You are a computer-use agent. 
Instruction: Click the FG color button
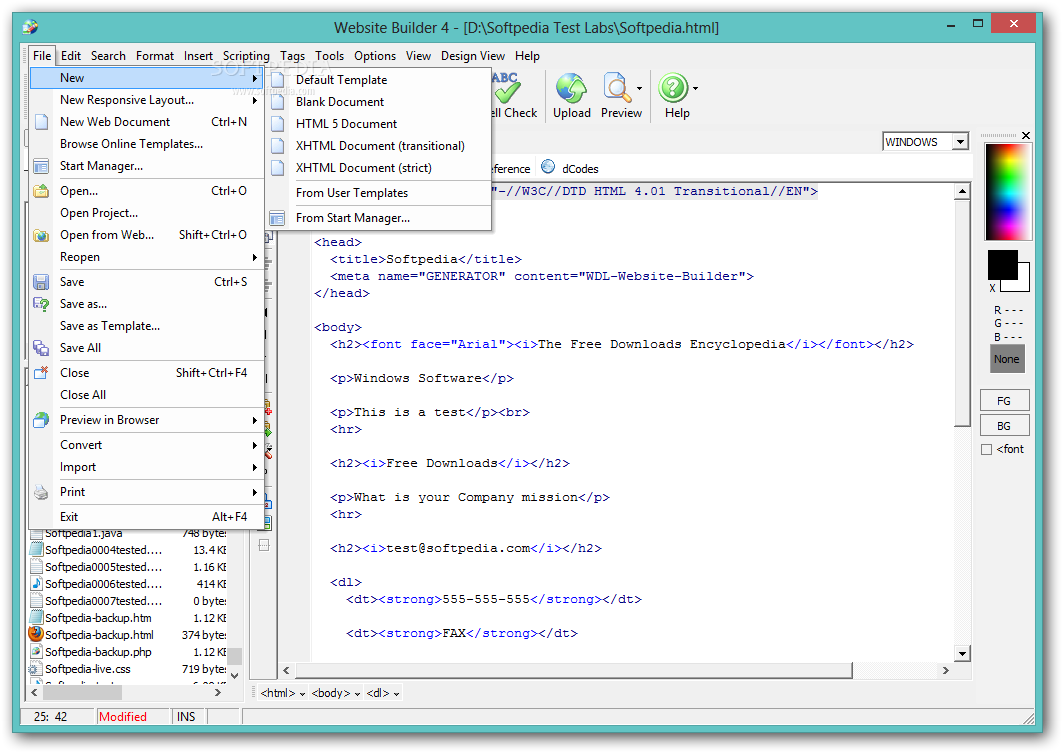tap(1005, 401)
